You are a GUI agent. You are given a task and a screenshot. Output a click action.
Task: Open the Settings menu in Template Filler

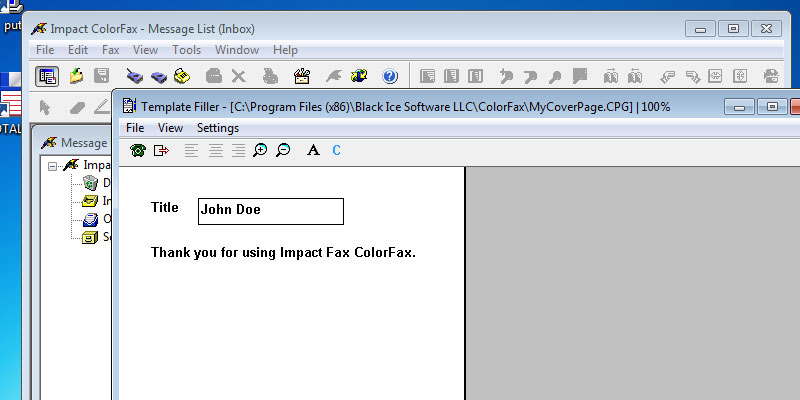coord(217,128)
